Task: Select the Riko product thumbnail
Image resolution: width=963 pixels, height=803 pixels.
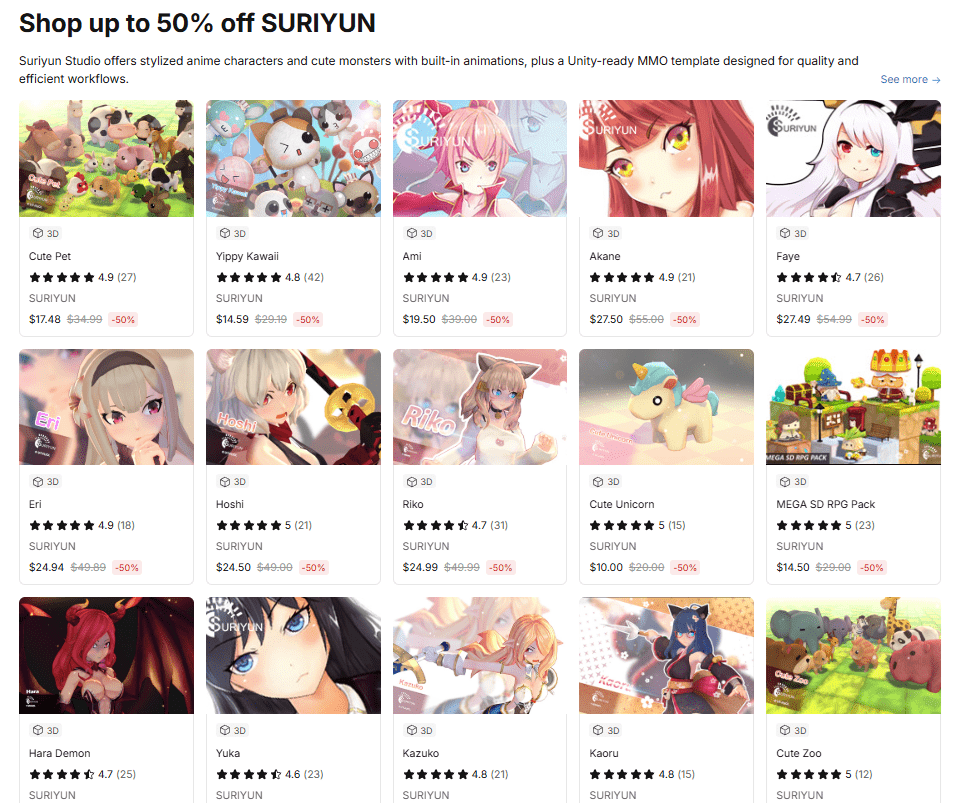Action: pos(480,407)
